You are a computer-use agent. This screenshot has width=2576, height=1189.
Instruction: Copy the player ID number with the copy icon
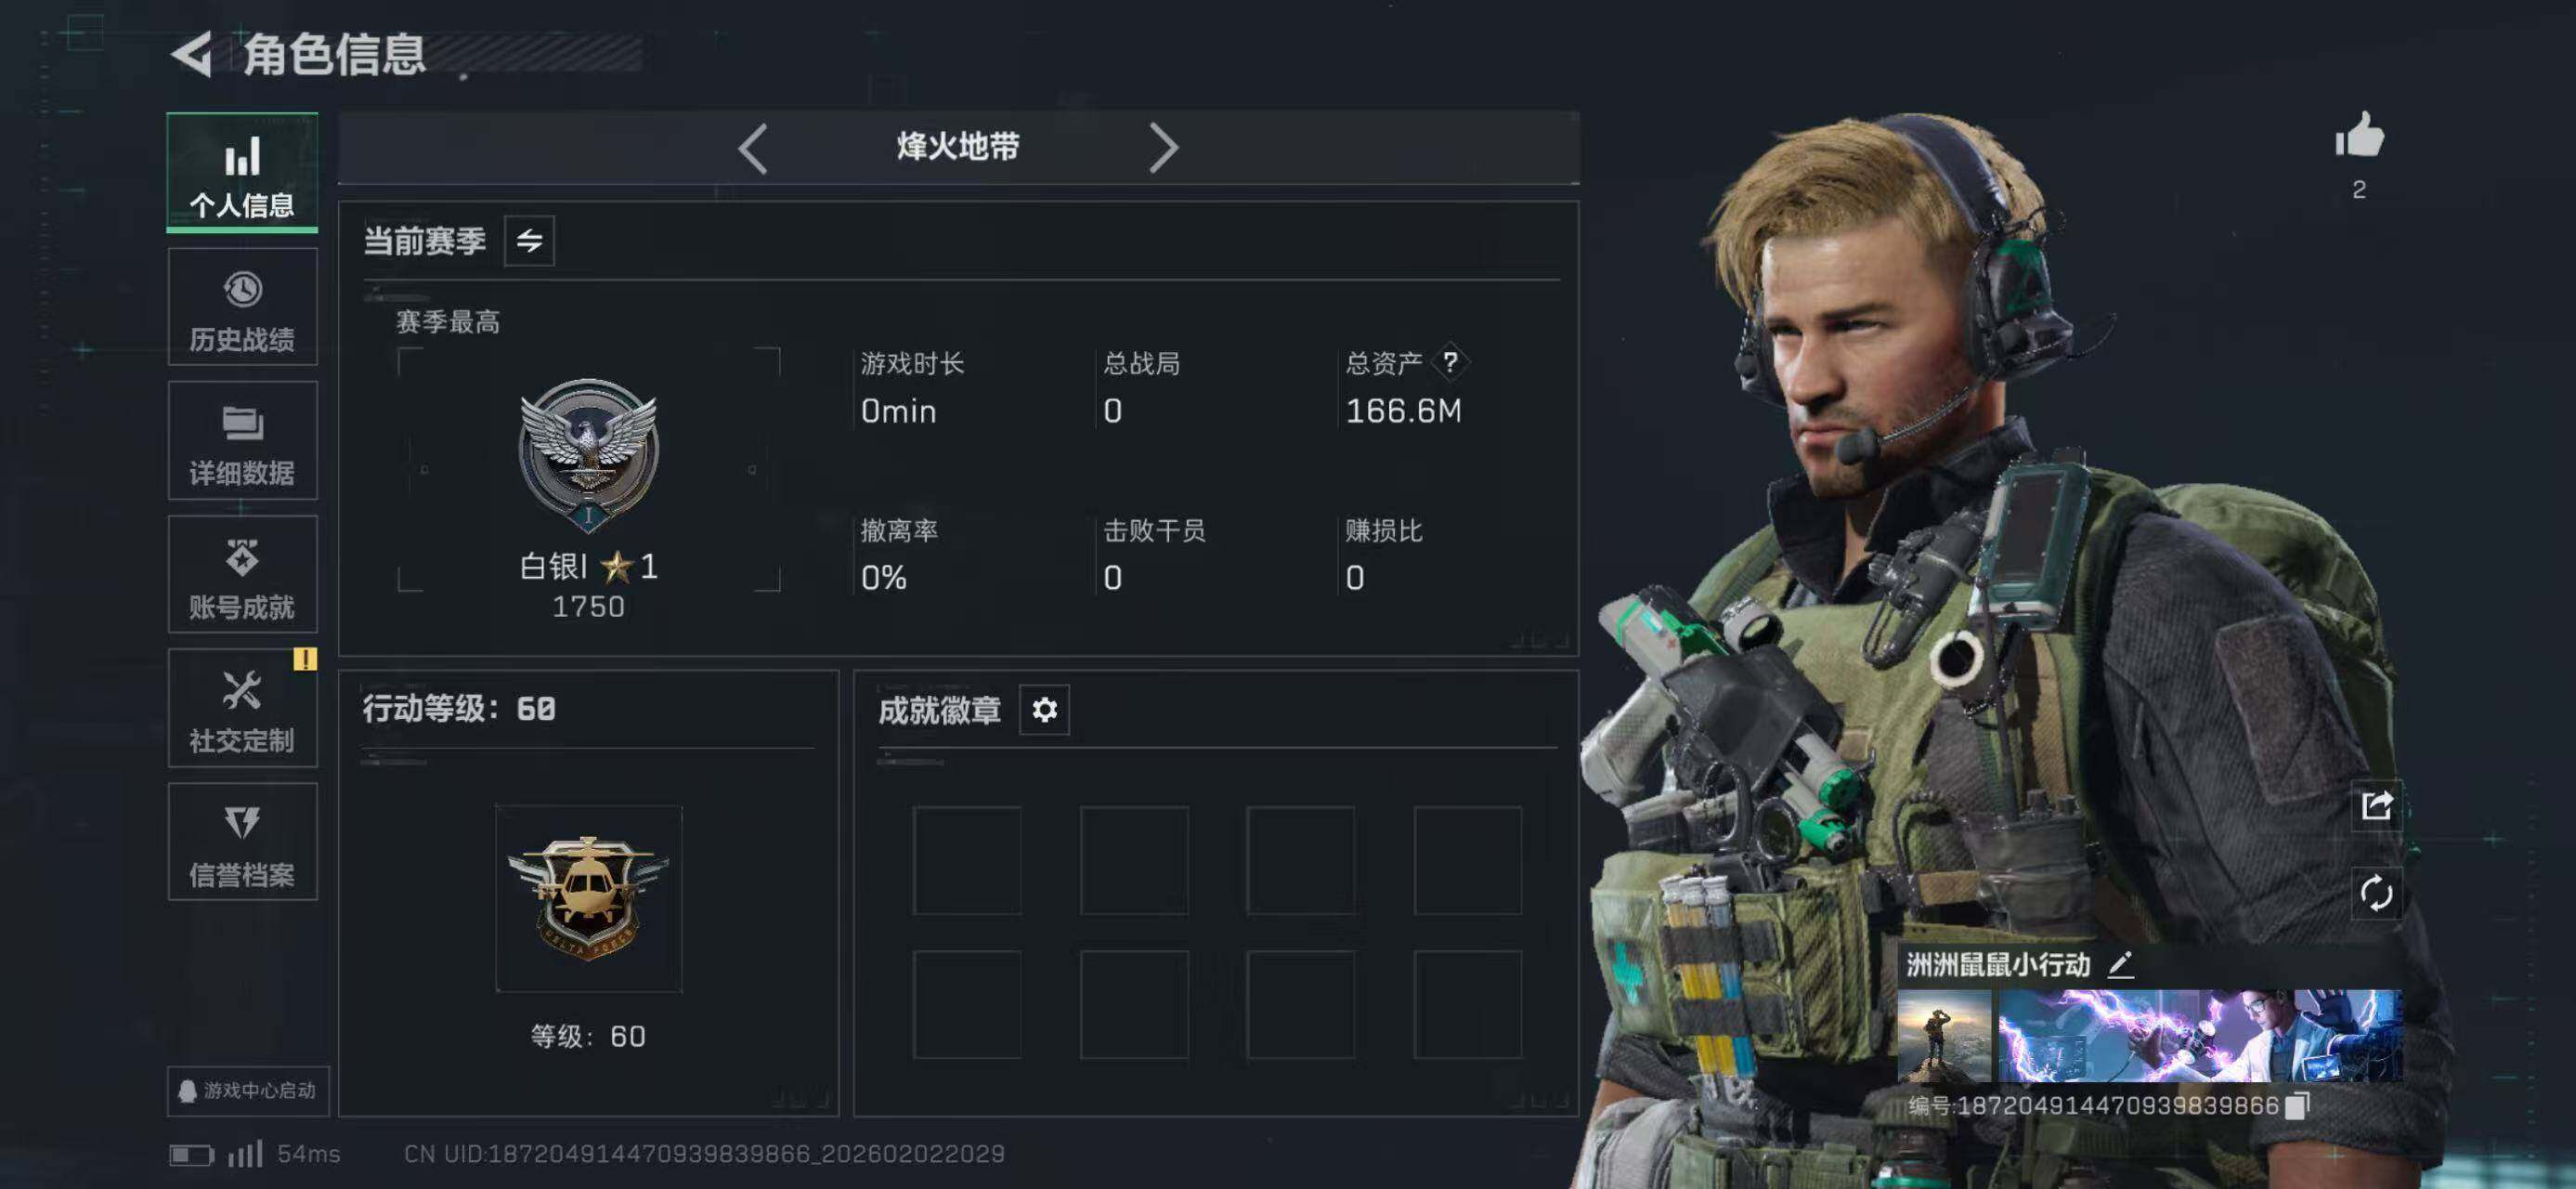coord(2298,1105)
